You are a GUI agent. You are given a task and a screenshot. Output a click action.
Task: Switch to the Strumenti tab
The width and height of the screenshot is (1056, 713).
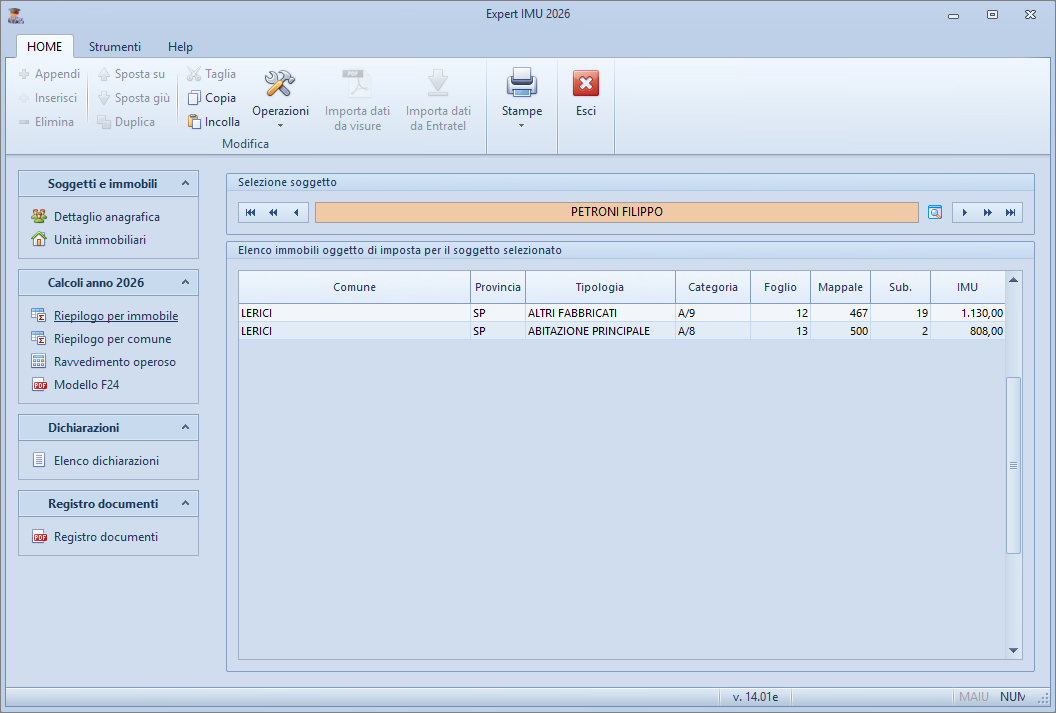(115, 47)
